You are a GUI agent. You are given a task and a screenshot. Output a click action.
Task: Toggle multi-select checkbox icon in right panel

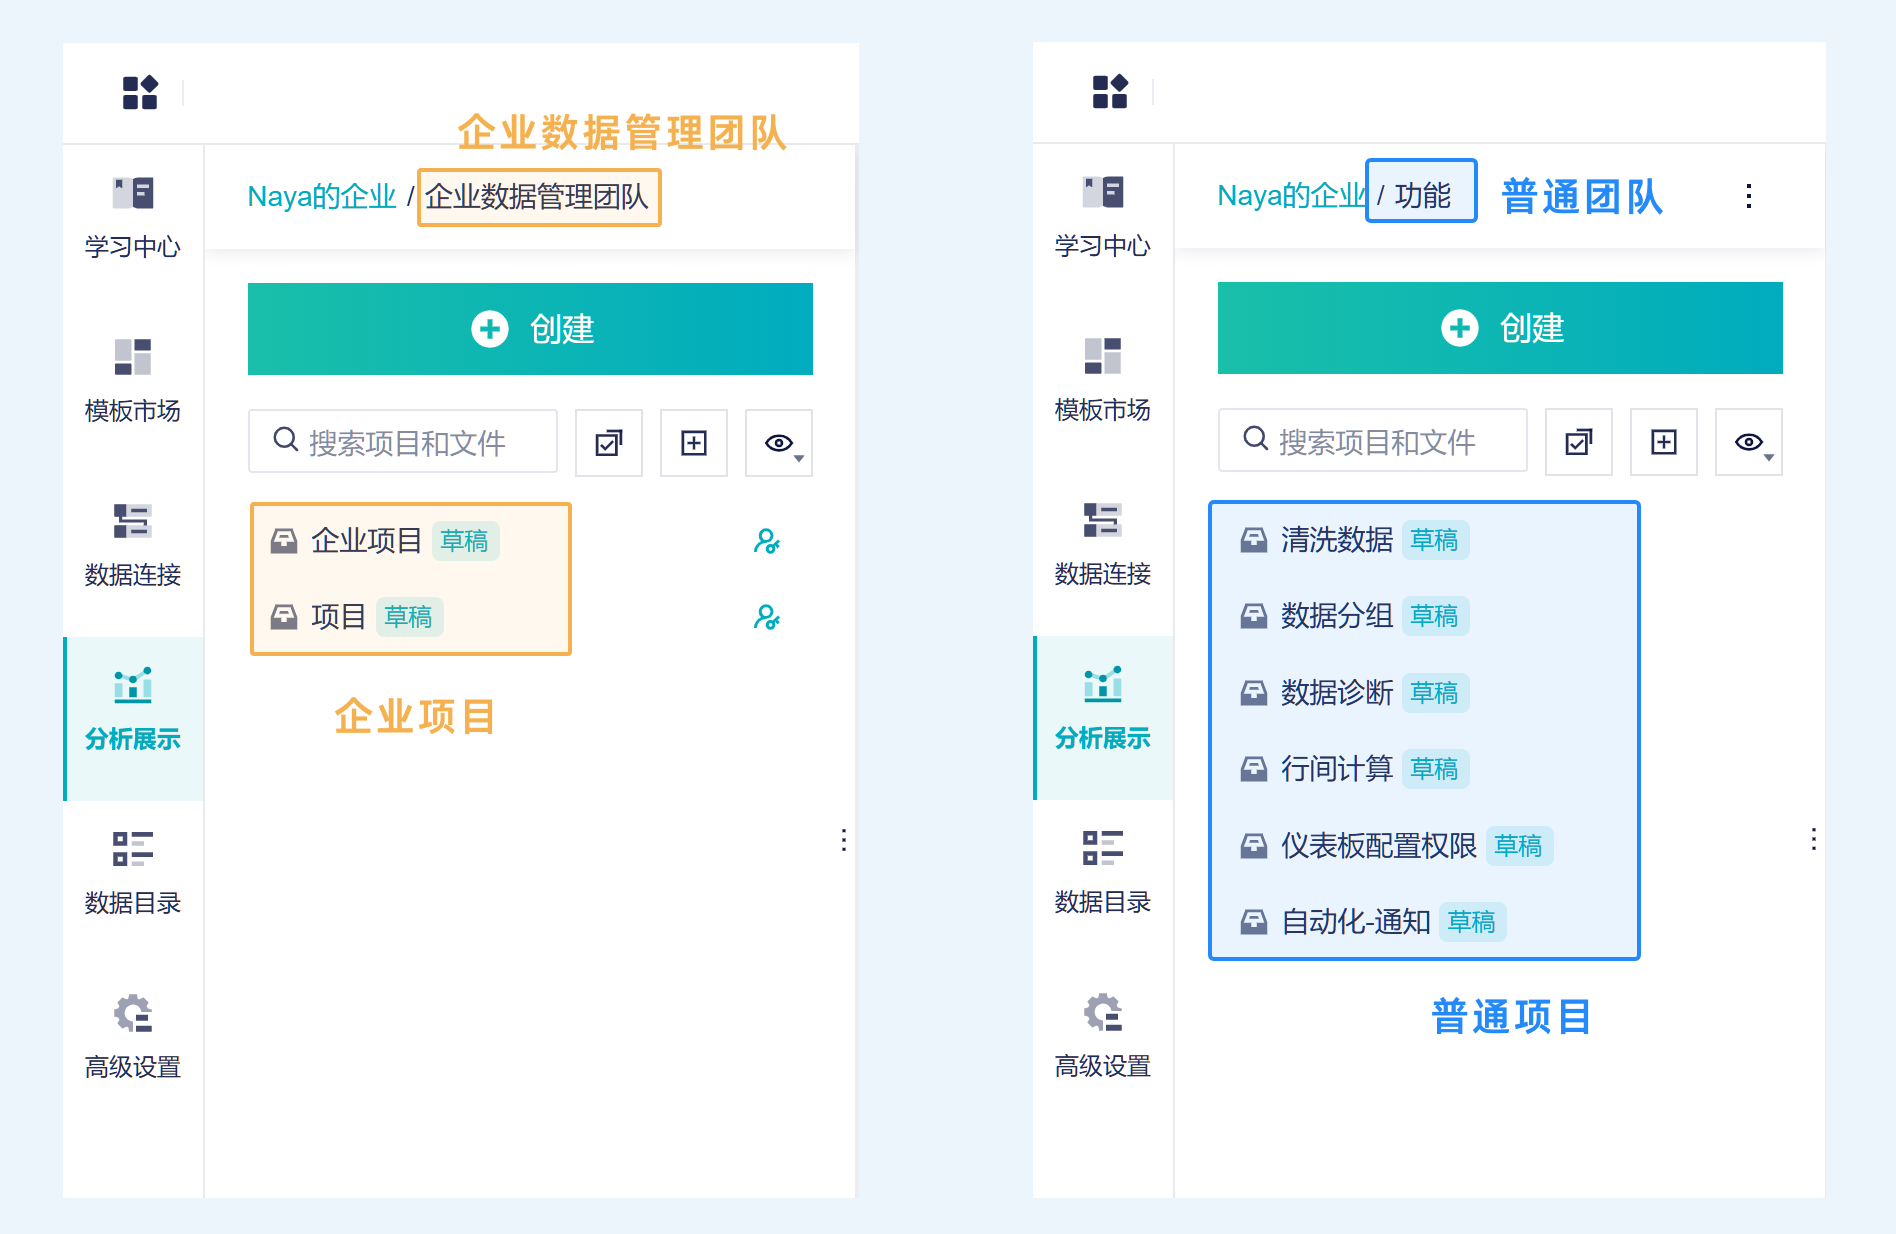[x=1578, y=442]
